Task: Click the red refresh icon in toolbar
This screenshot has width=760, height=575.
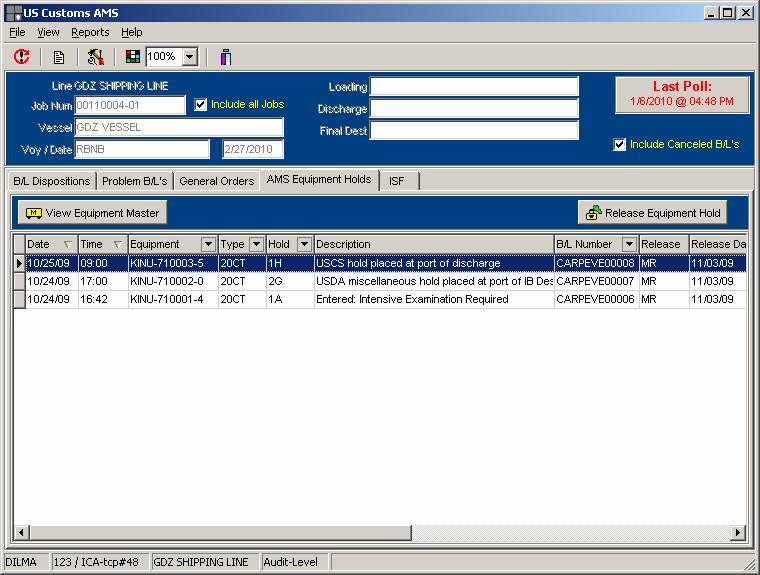Action: tap(21, 57)
